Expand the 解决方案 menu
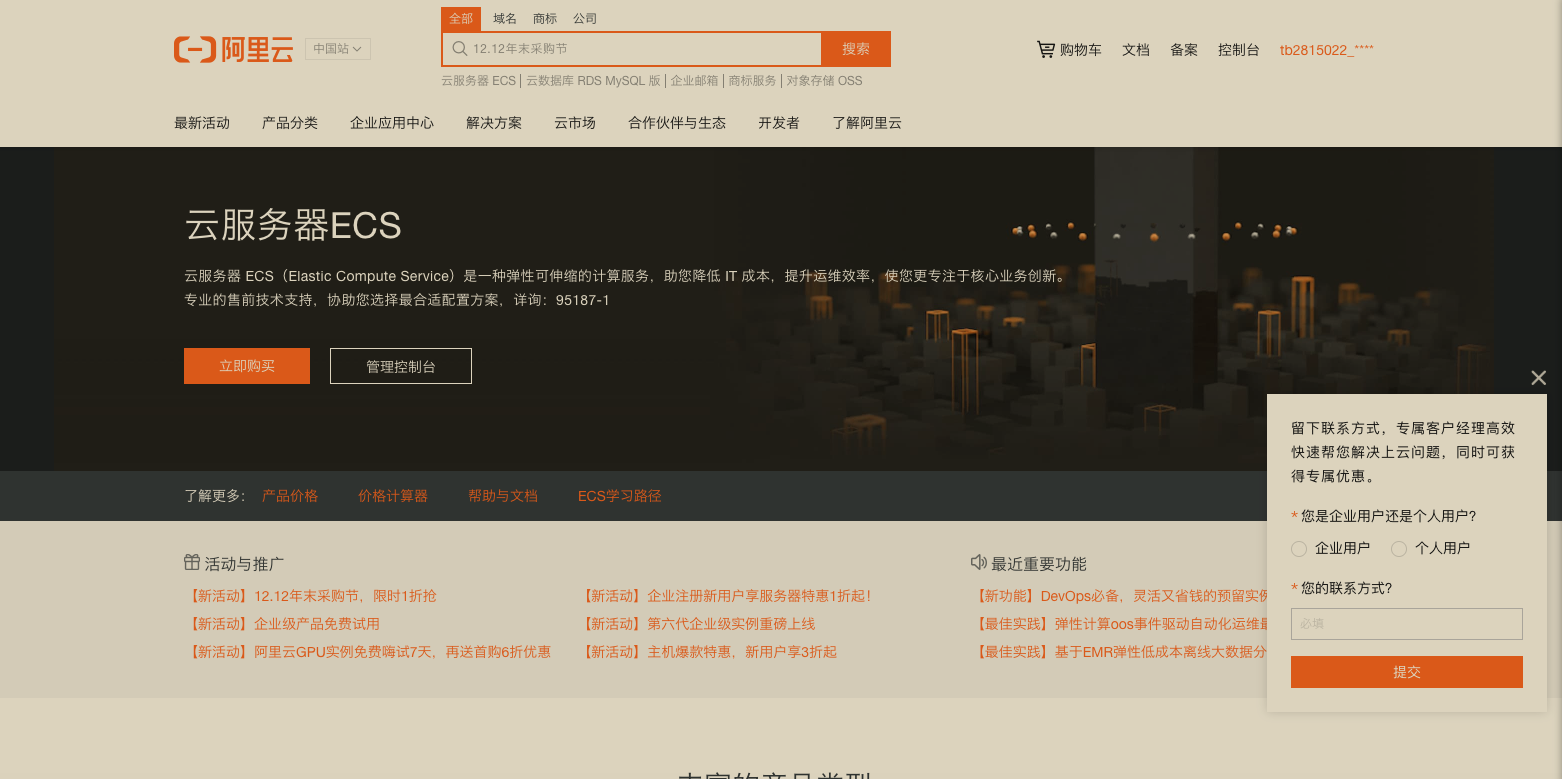Image resolution: width=1562 pixels, height=779 pixels. coord(494,123)
